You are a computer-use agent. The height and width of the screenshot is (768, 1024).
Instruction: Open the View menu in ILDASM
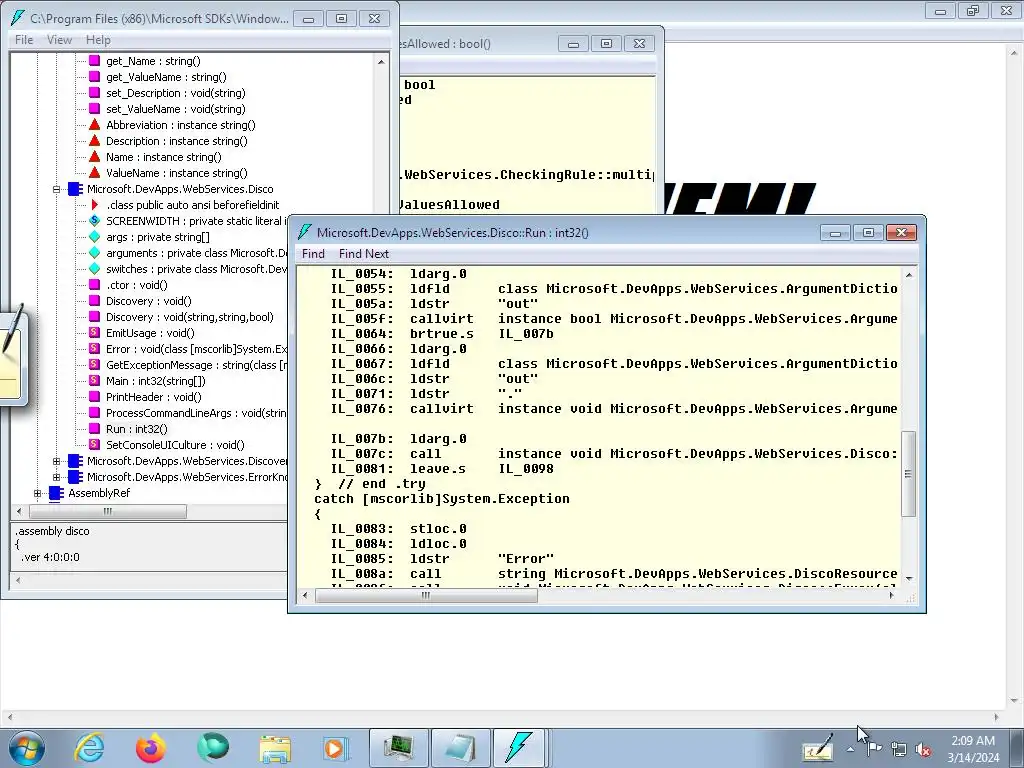click(59, 40)
